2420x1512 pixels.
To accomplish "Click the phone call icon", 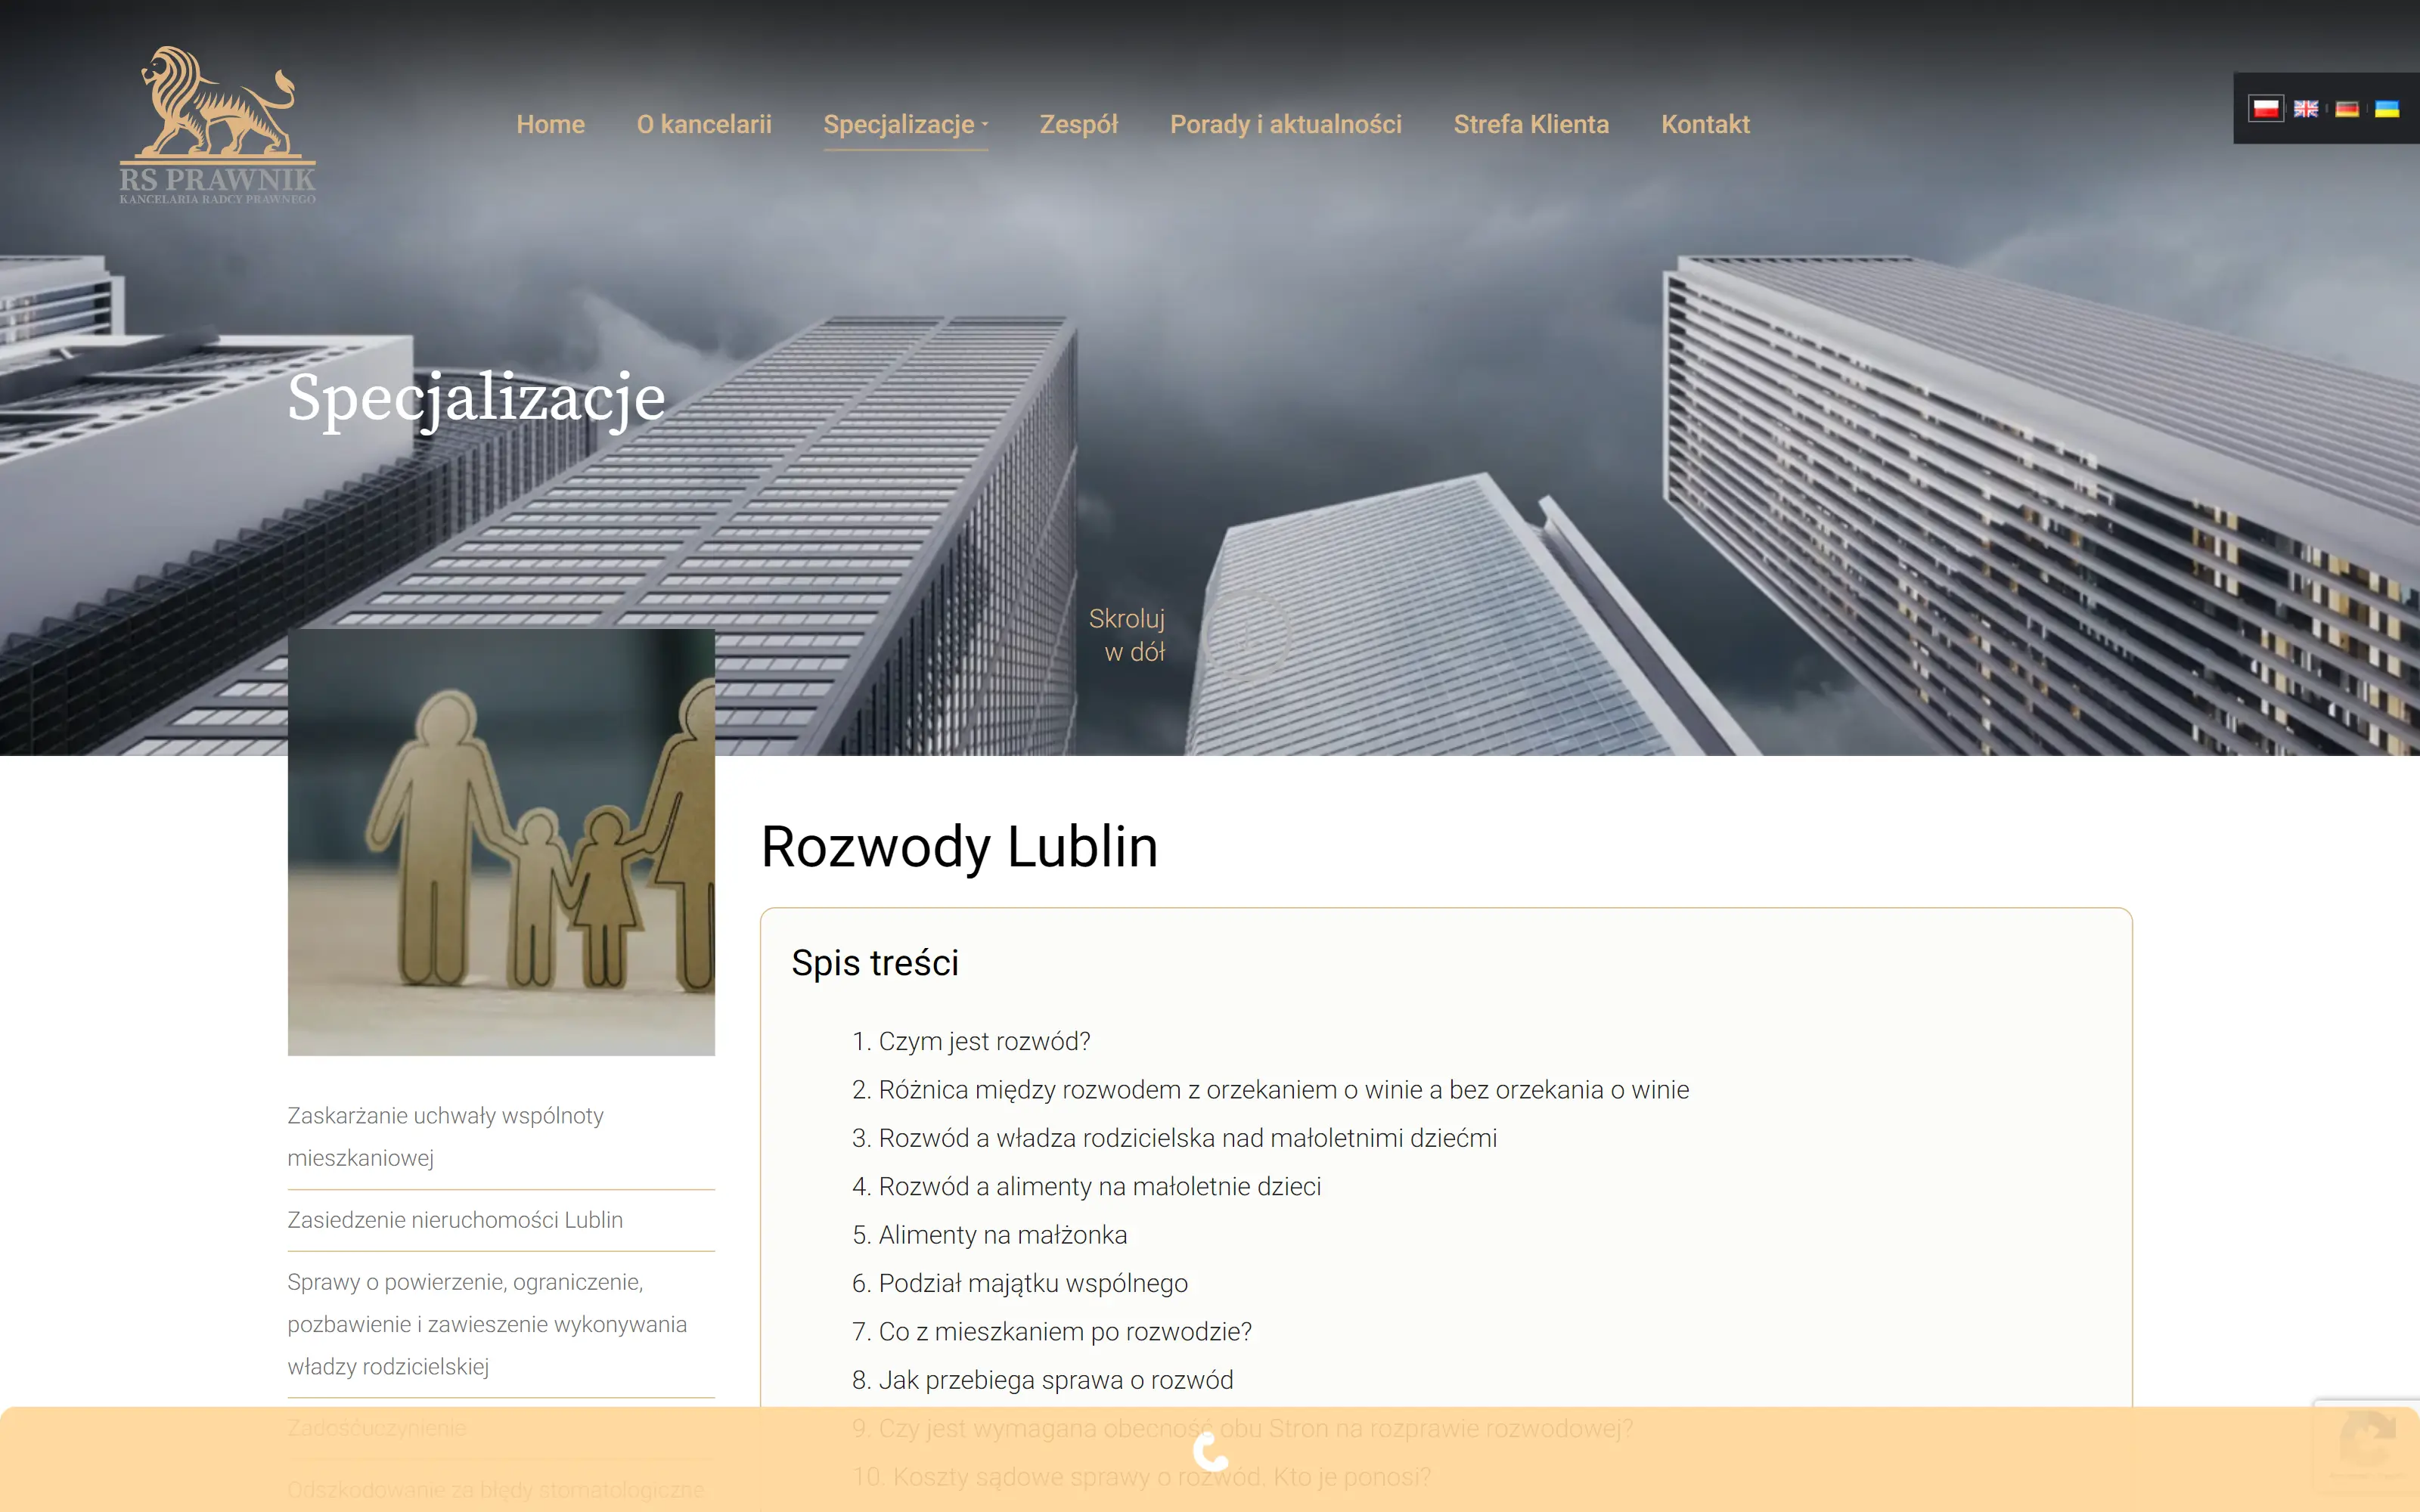I will pyautogui.click(x=1210, y=1452).
